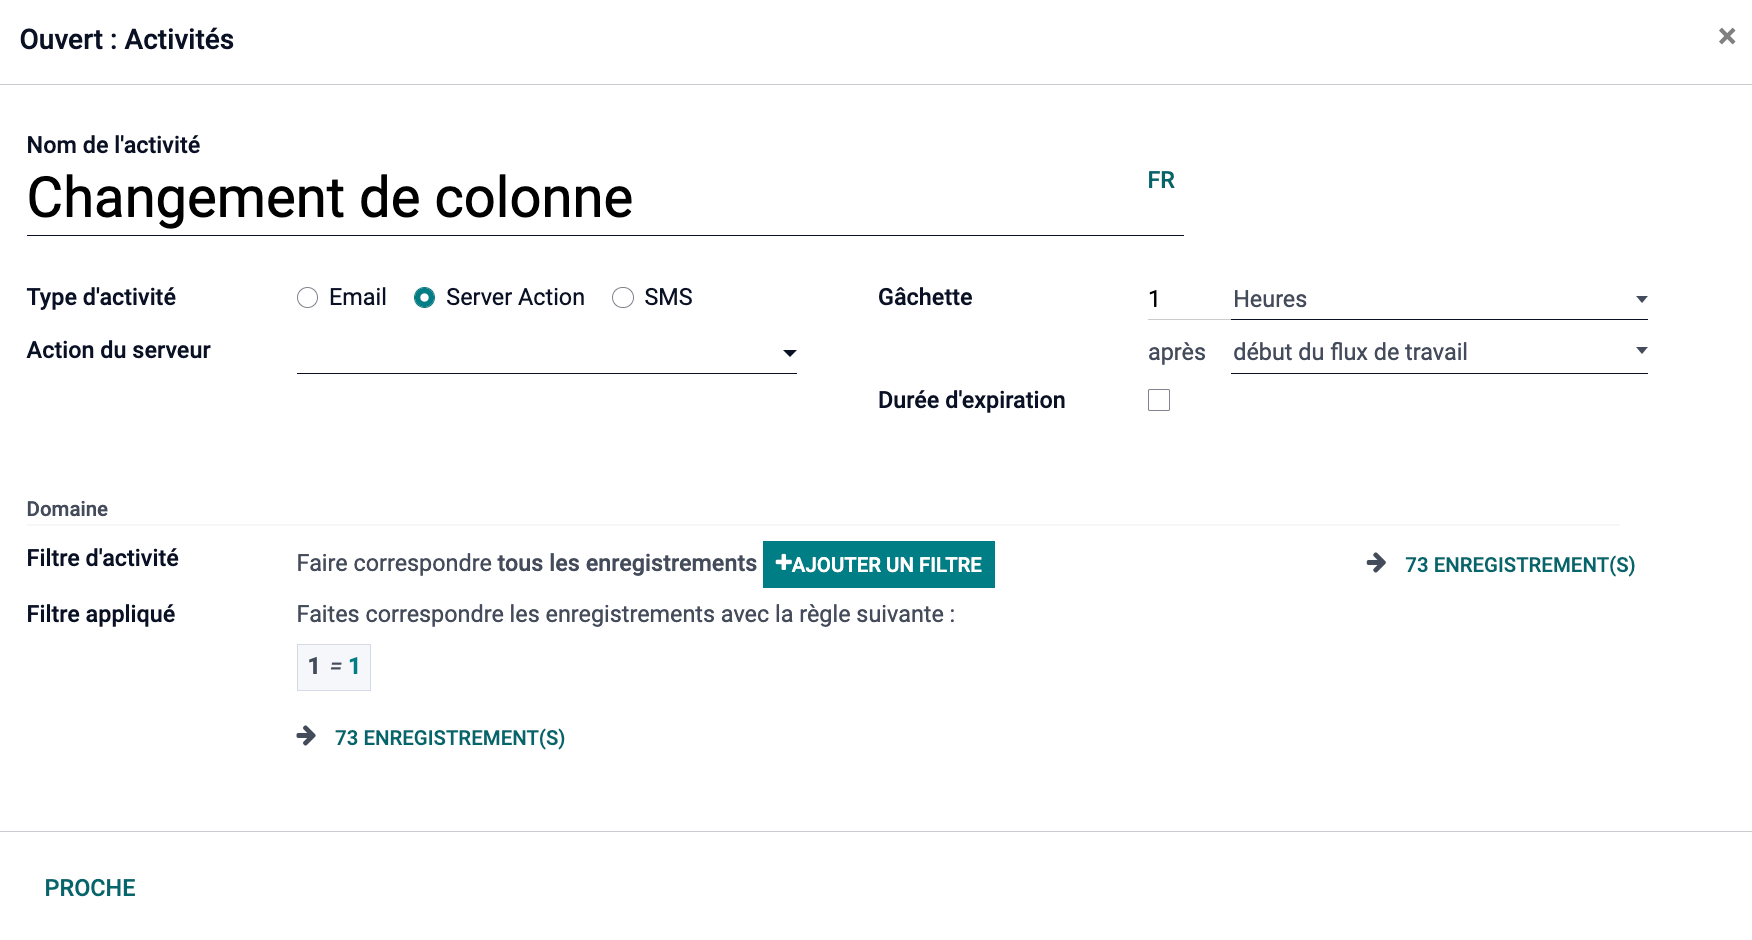Click the caret on Action du serveur field
Screen dimensions: 1752x940
click(x=790, y=353)
